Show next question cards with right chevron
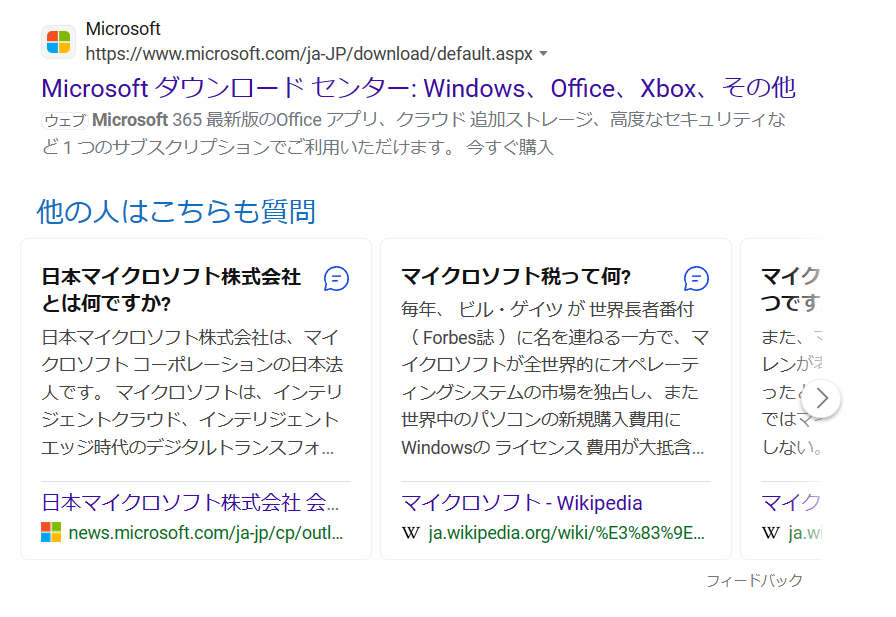Viewport: 896px width, 617px height. (x=821, y=398)
